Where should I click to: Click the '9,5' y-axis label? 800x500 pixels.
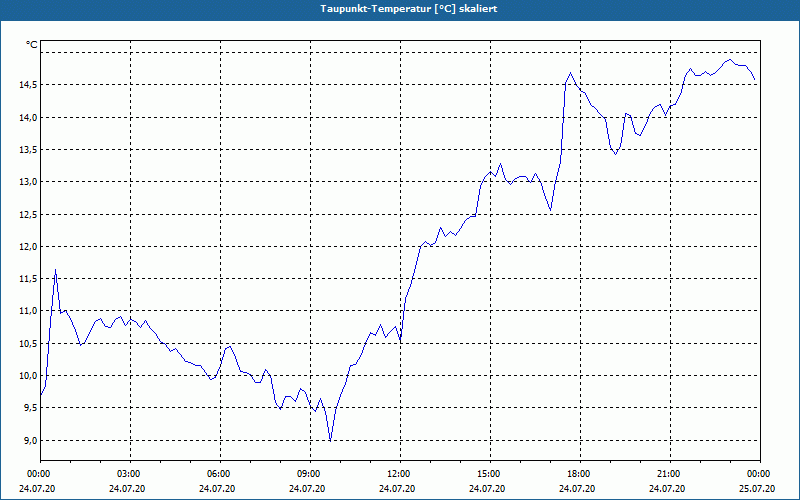[30, 408]
